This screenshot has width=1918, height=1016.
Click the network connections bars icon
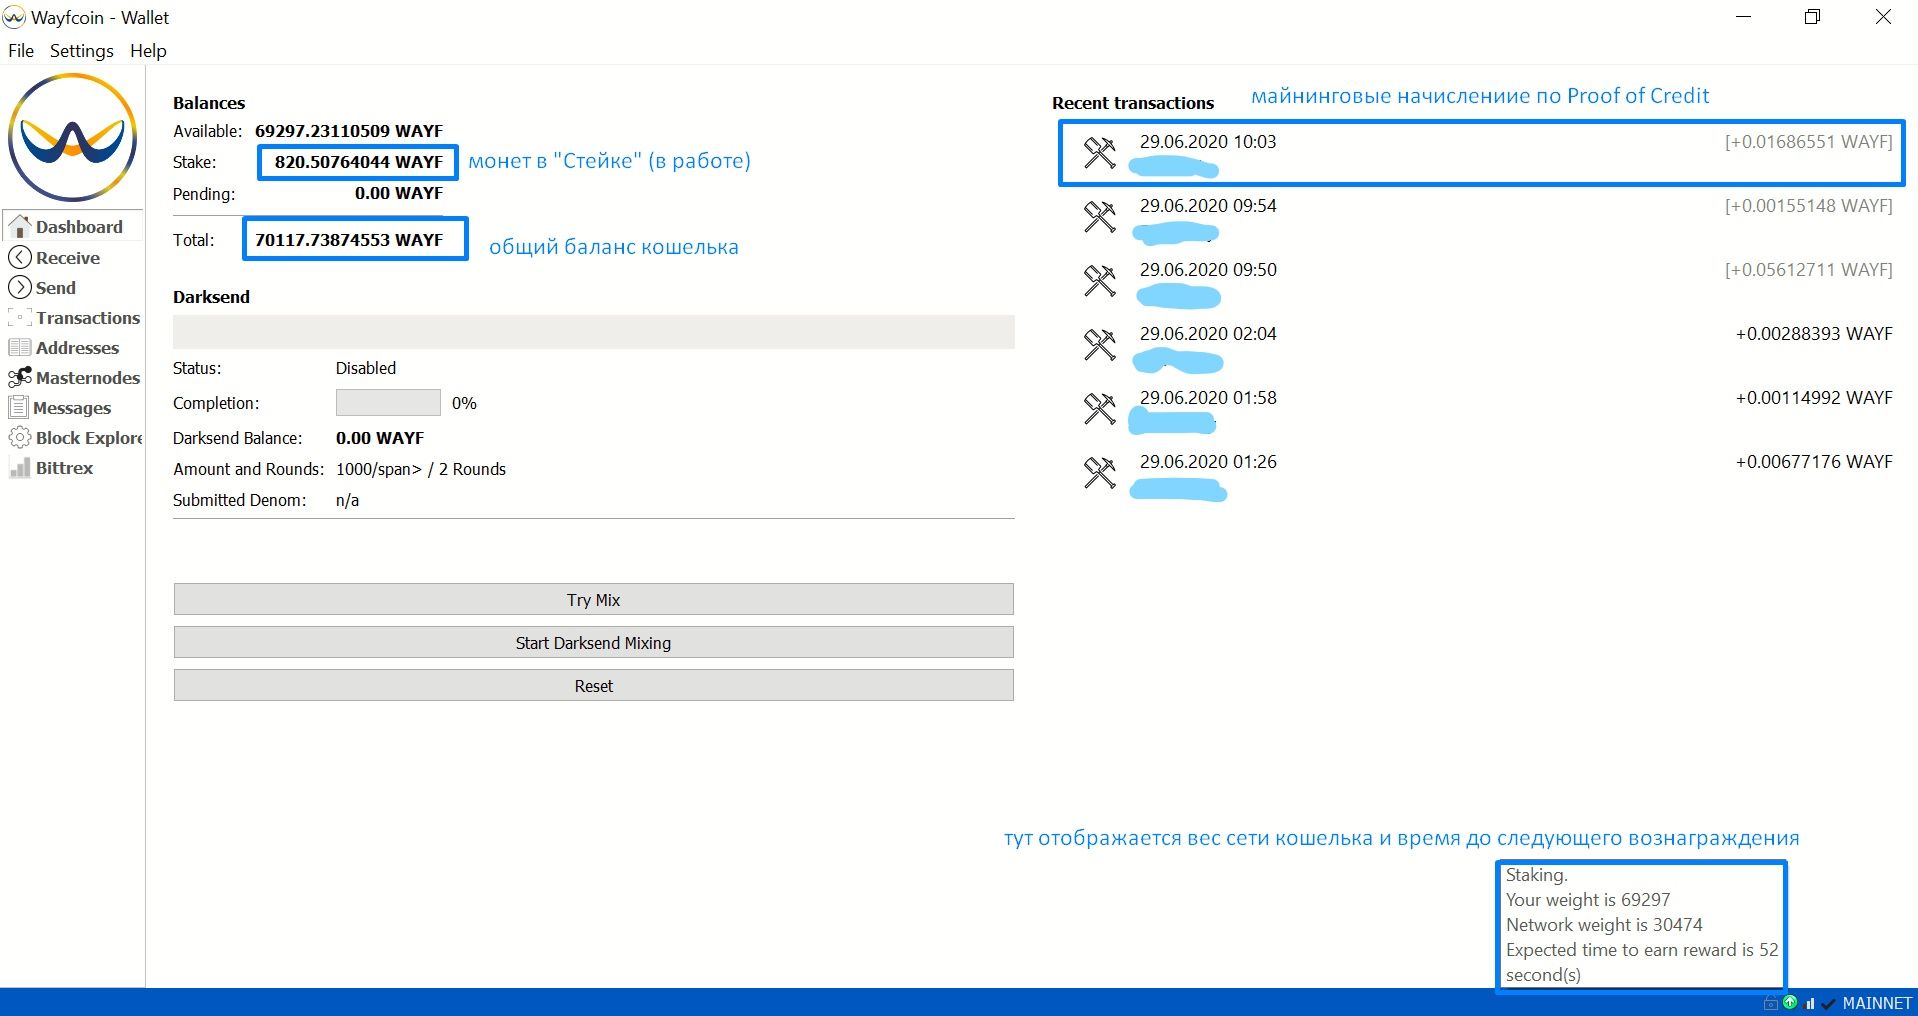[x=1809, y=1003]
